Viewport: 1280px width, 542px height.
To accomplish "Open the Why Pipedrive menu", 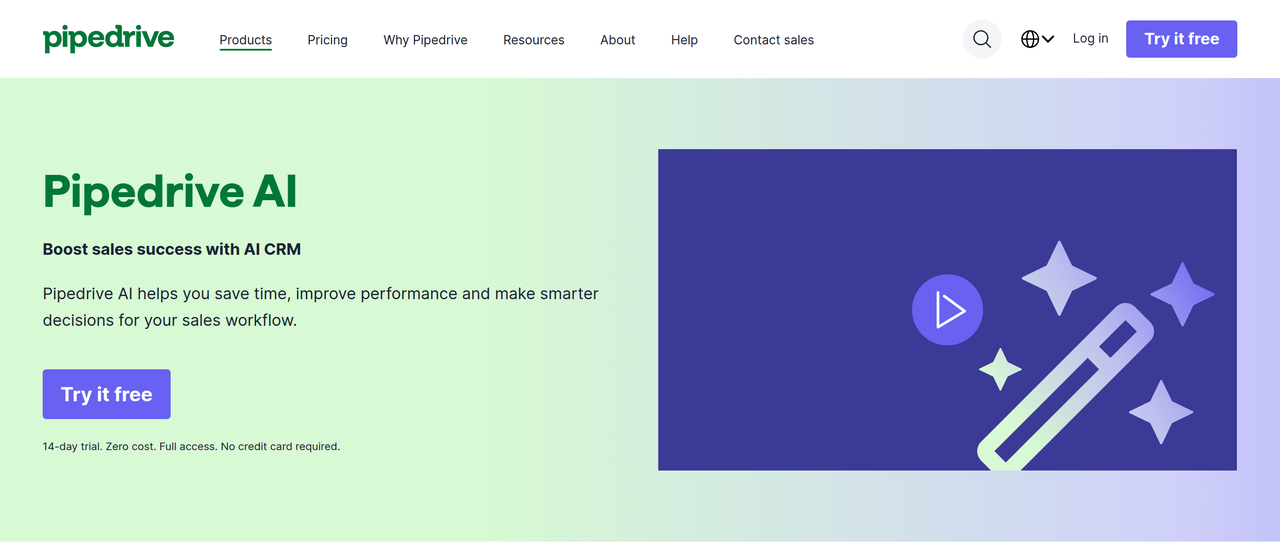I will point(425,40).
